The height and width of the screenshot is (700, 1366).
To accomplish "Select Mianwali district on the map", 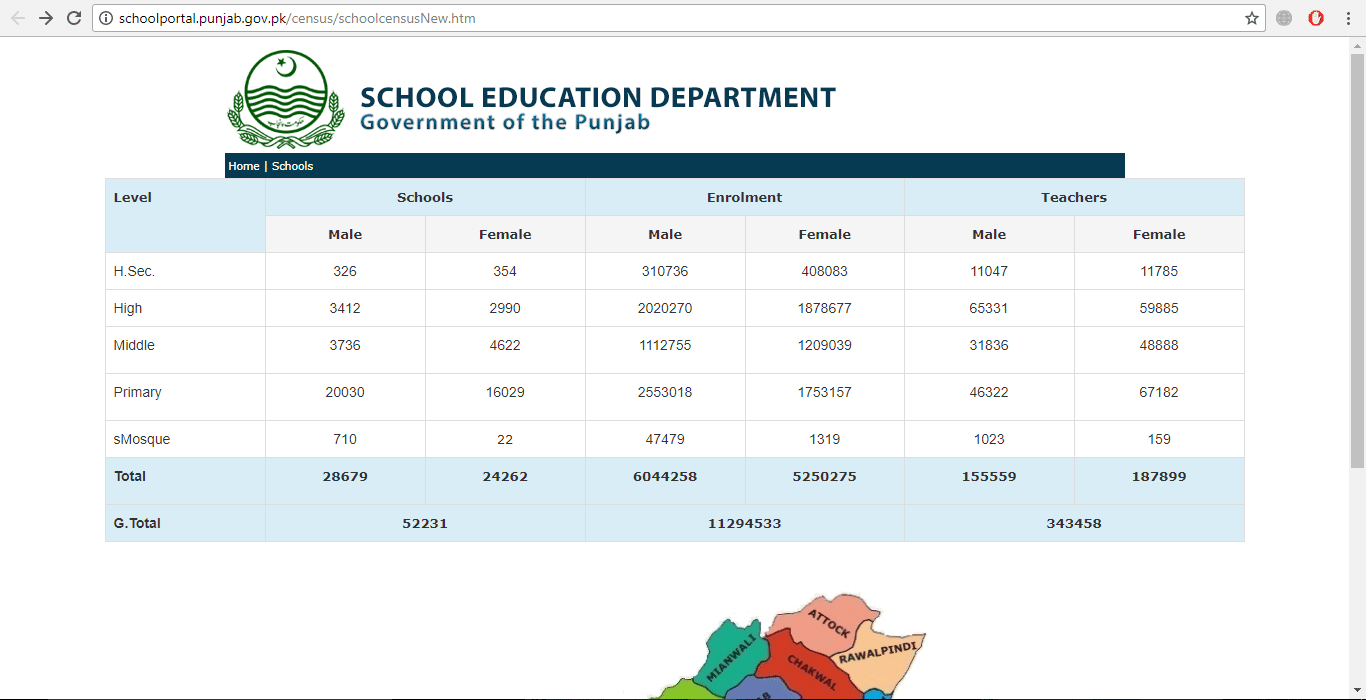I will click(733, 655).
